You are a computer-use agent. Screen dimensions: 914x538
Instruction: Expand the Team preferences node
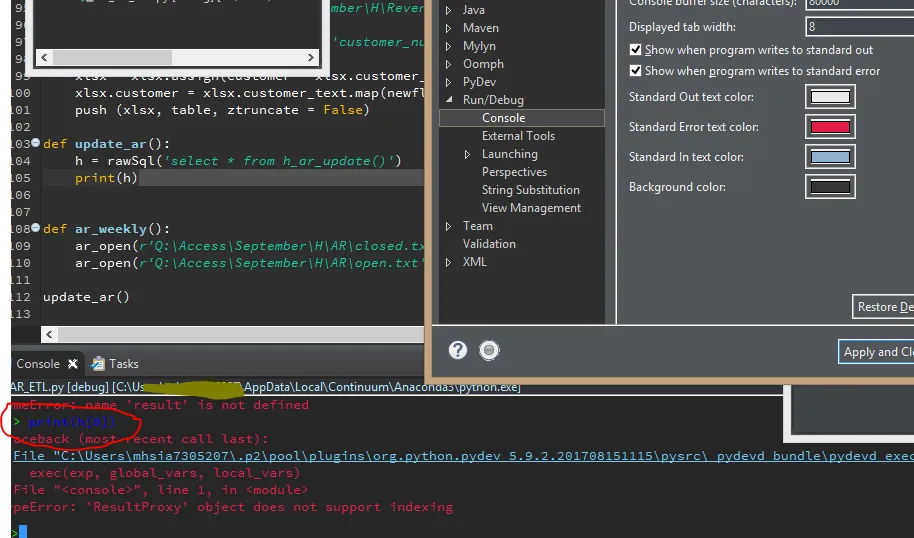(x=448, y=226)
